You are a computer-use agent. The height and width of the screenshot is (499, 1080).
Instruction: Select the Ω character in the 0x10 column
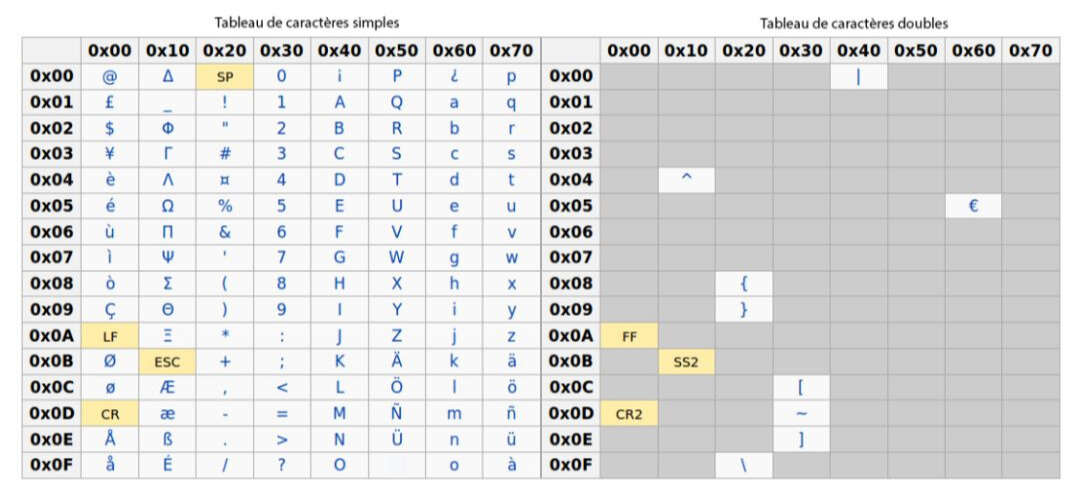(167, 206)
